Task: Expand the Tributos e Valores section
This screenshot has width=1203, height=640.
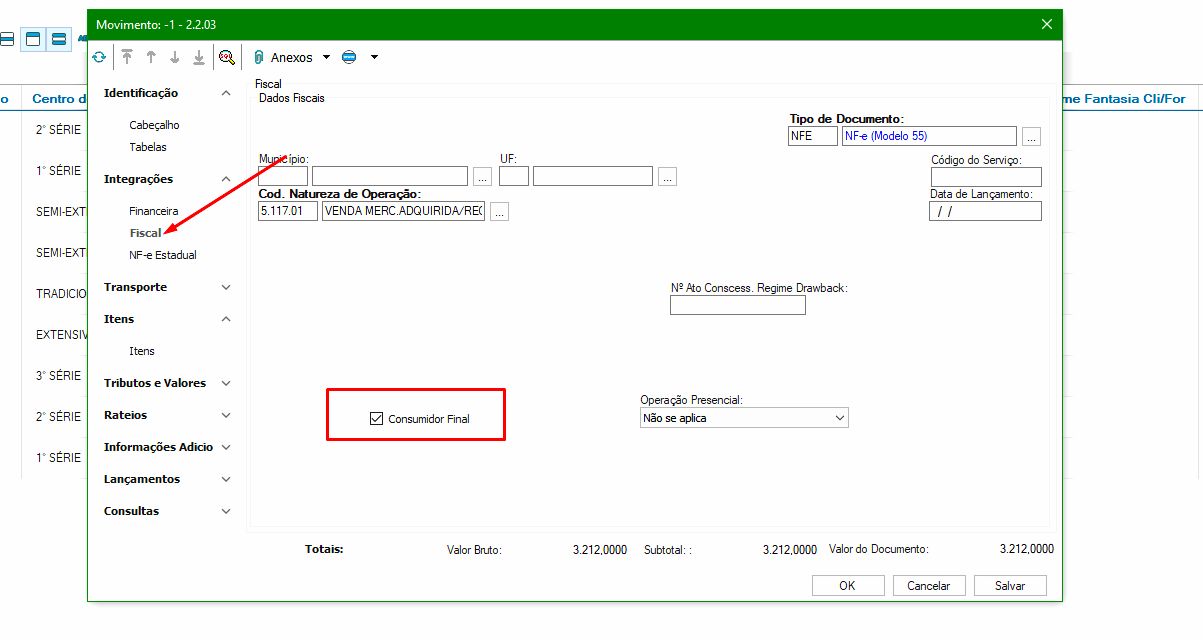Action: (x=226, y=383)
